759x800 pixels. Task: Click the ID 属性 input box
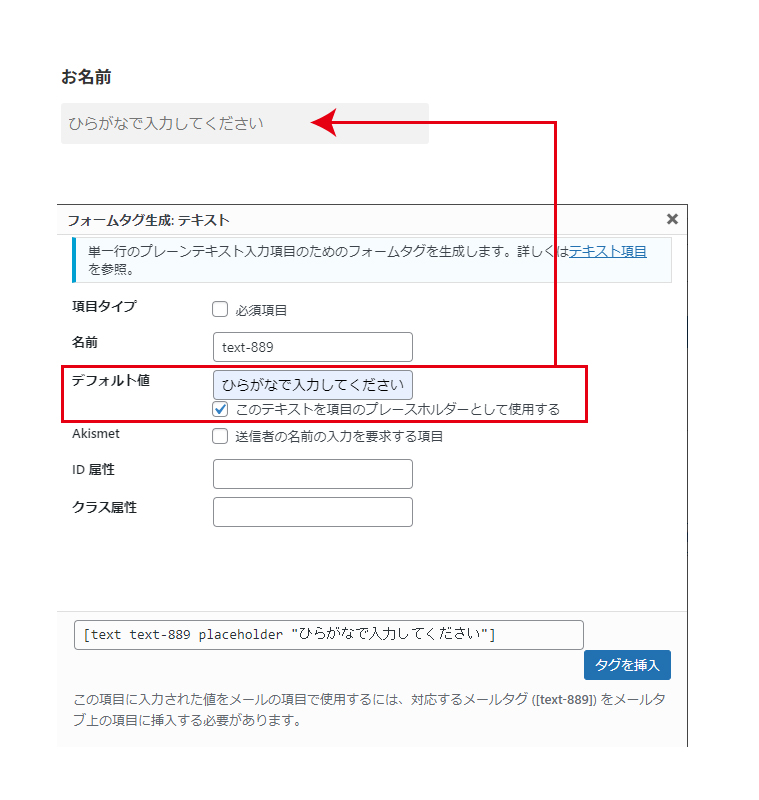pyautogui.click(x=312, y=474)
